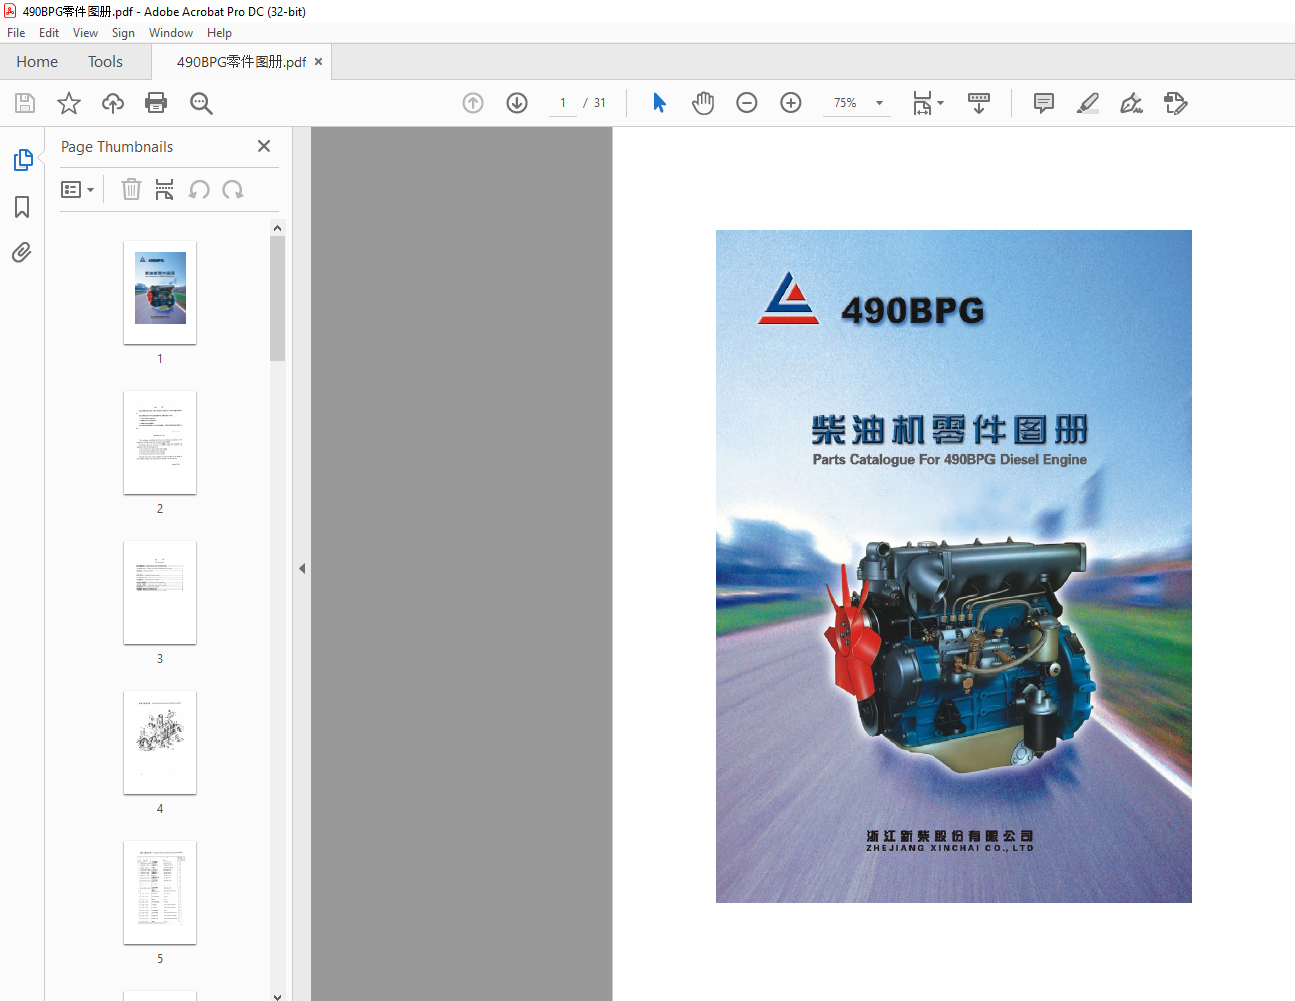
Task: Open the Bookmarks panel icon
Action: pos(22,207)
